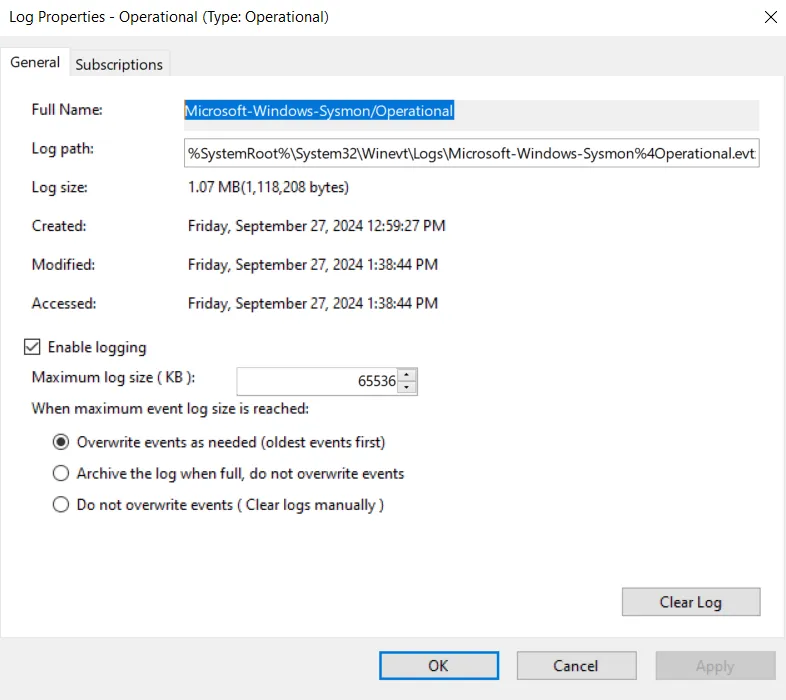This screenshot has width=786, height=700.
Task: Click the Clear Log button
Action: [x=691, y=602]
